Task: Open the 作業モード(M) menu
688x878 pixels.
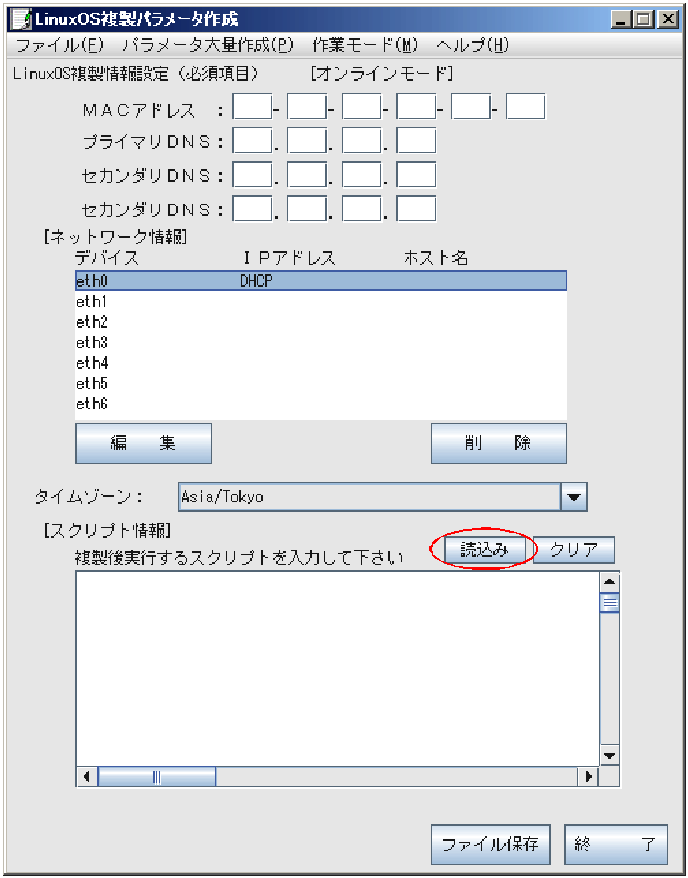Action: coord(365,45)
